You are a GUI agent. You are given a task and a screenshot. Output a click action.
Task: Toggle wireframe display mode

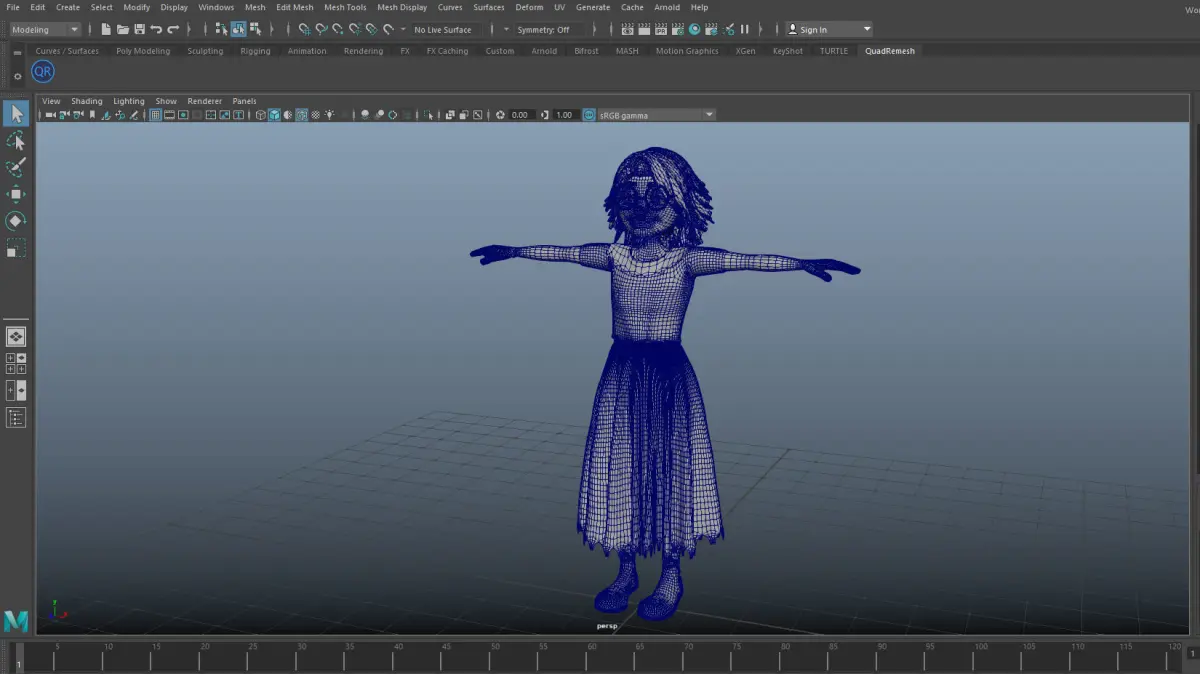(260, 115)
